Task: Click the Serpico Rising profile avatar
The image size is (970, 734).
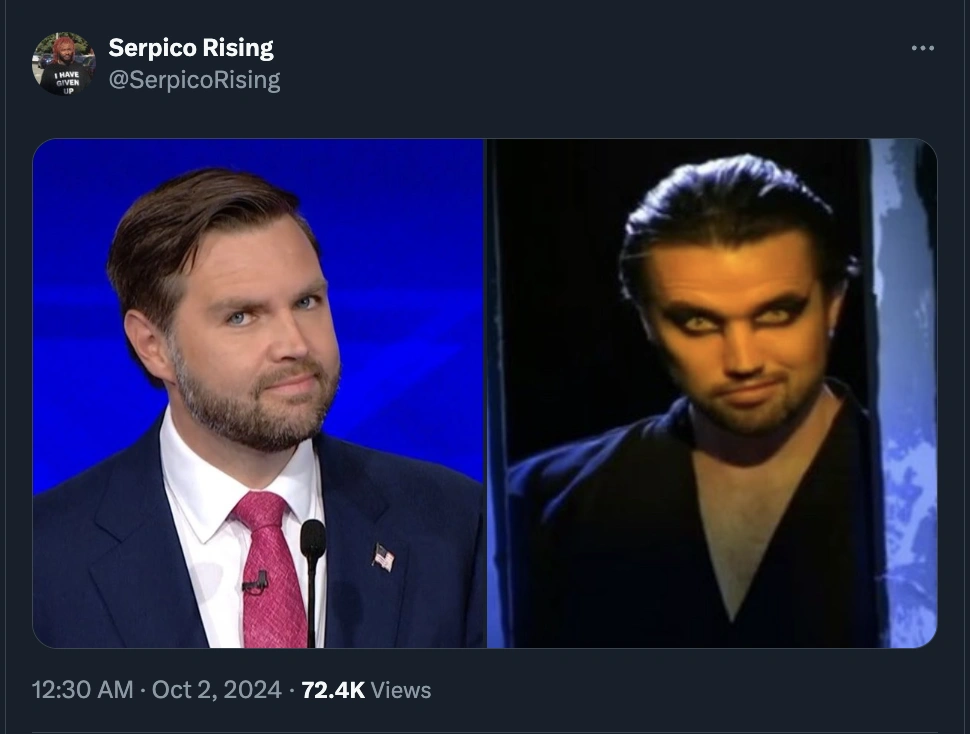Action: coord(63,63)
